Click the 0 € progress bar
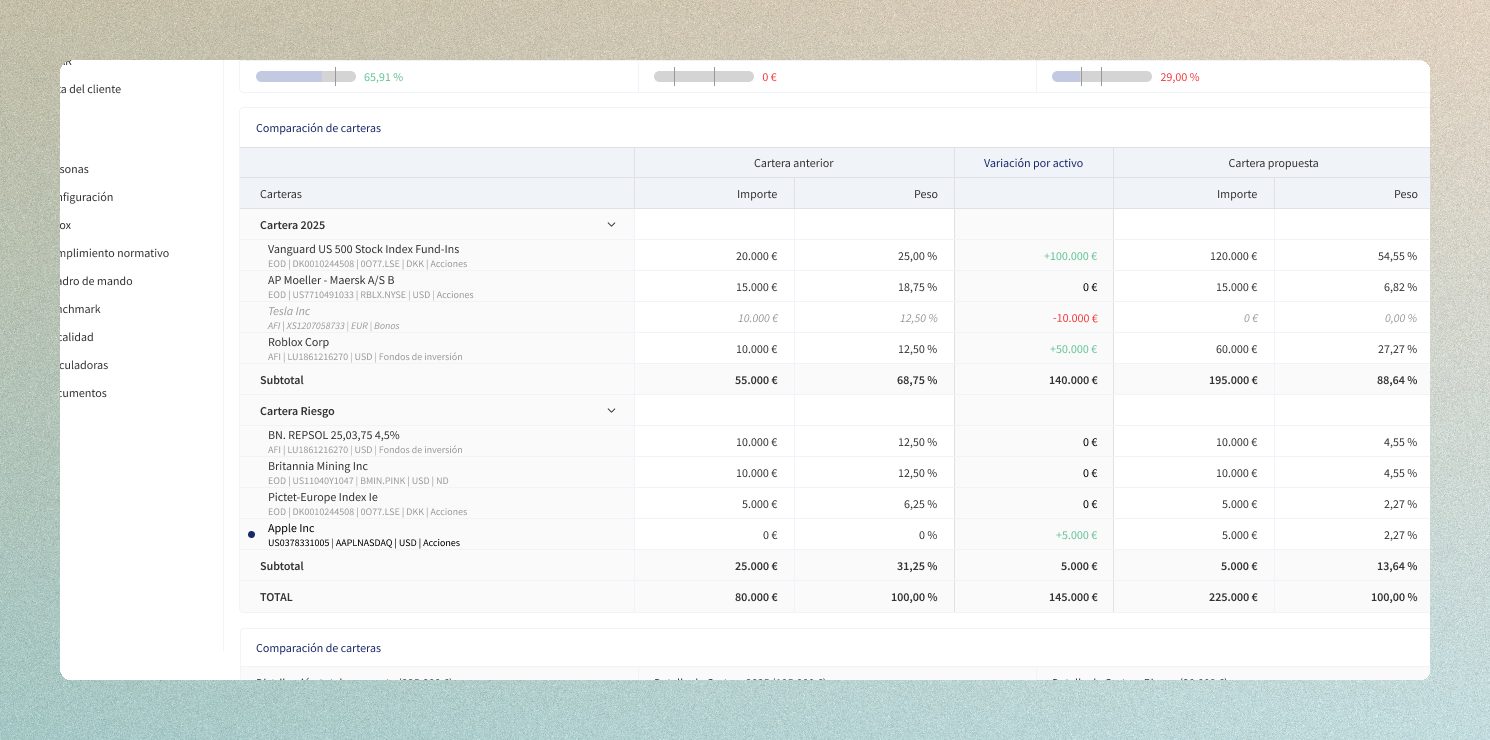Image resolution: width=1490 pixels, height=740 pixels. (703, 77)
